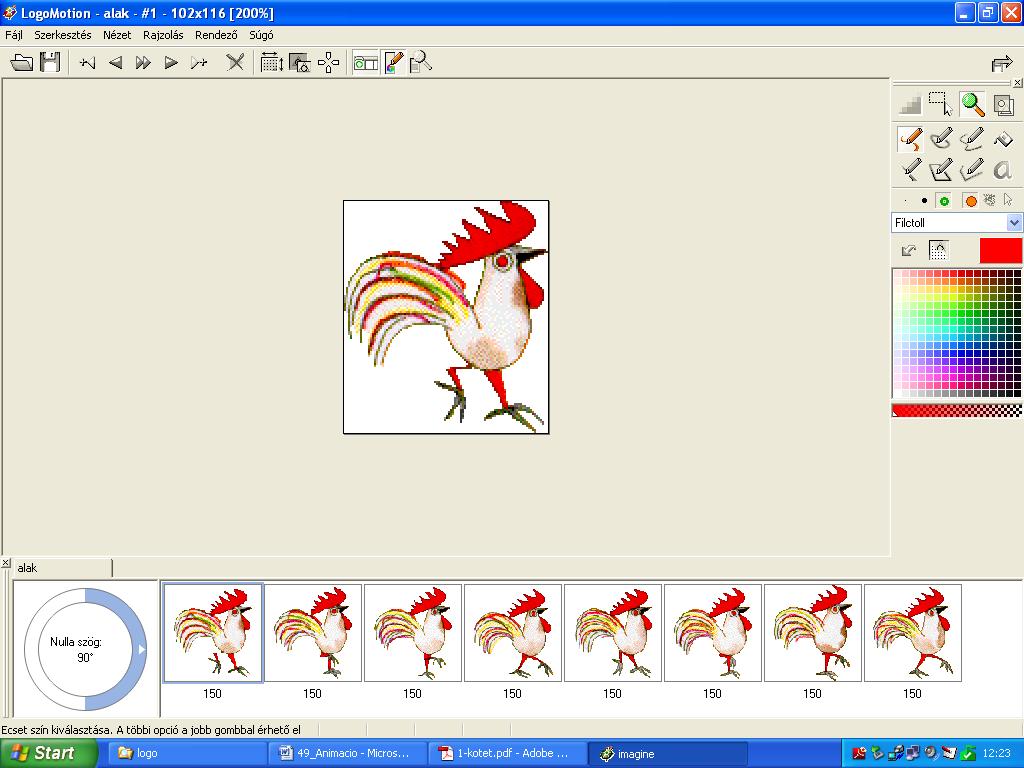The width and height of the screenshot is (1024, 768).
Task: Select the first rooster frame thumbnail
Action: 213,633
